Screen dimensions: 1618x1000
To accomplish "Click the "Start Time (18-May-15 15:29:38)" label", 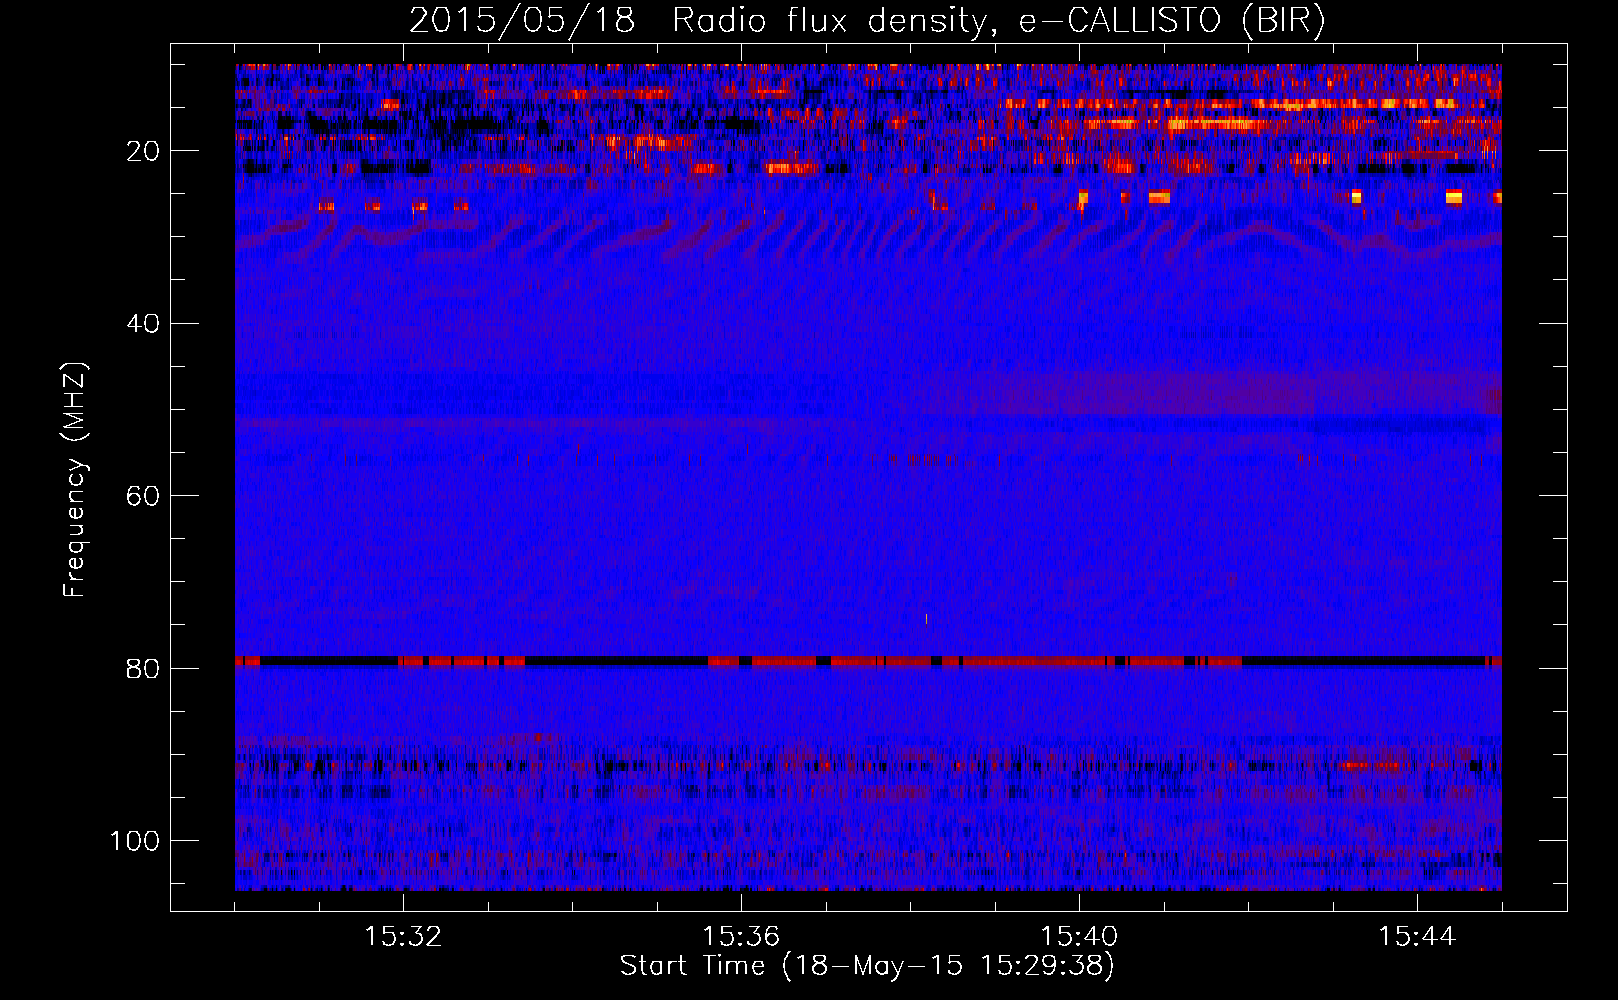I will [x=867, y=966].
